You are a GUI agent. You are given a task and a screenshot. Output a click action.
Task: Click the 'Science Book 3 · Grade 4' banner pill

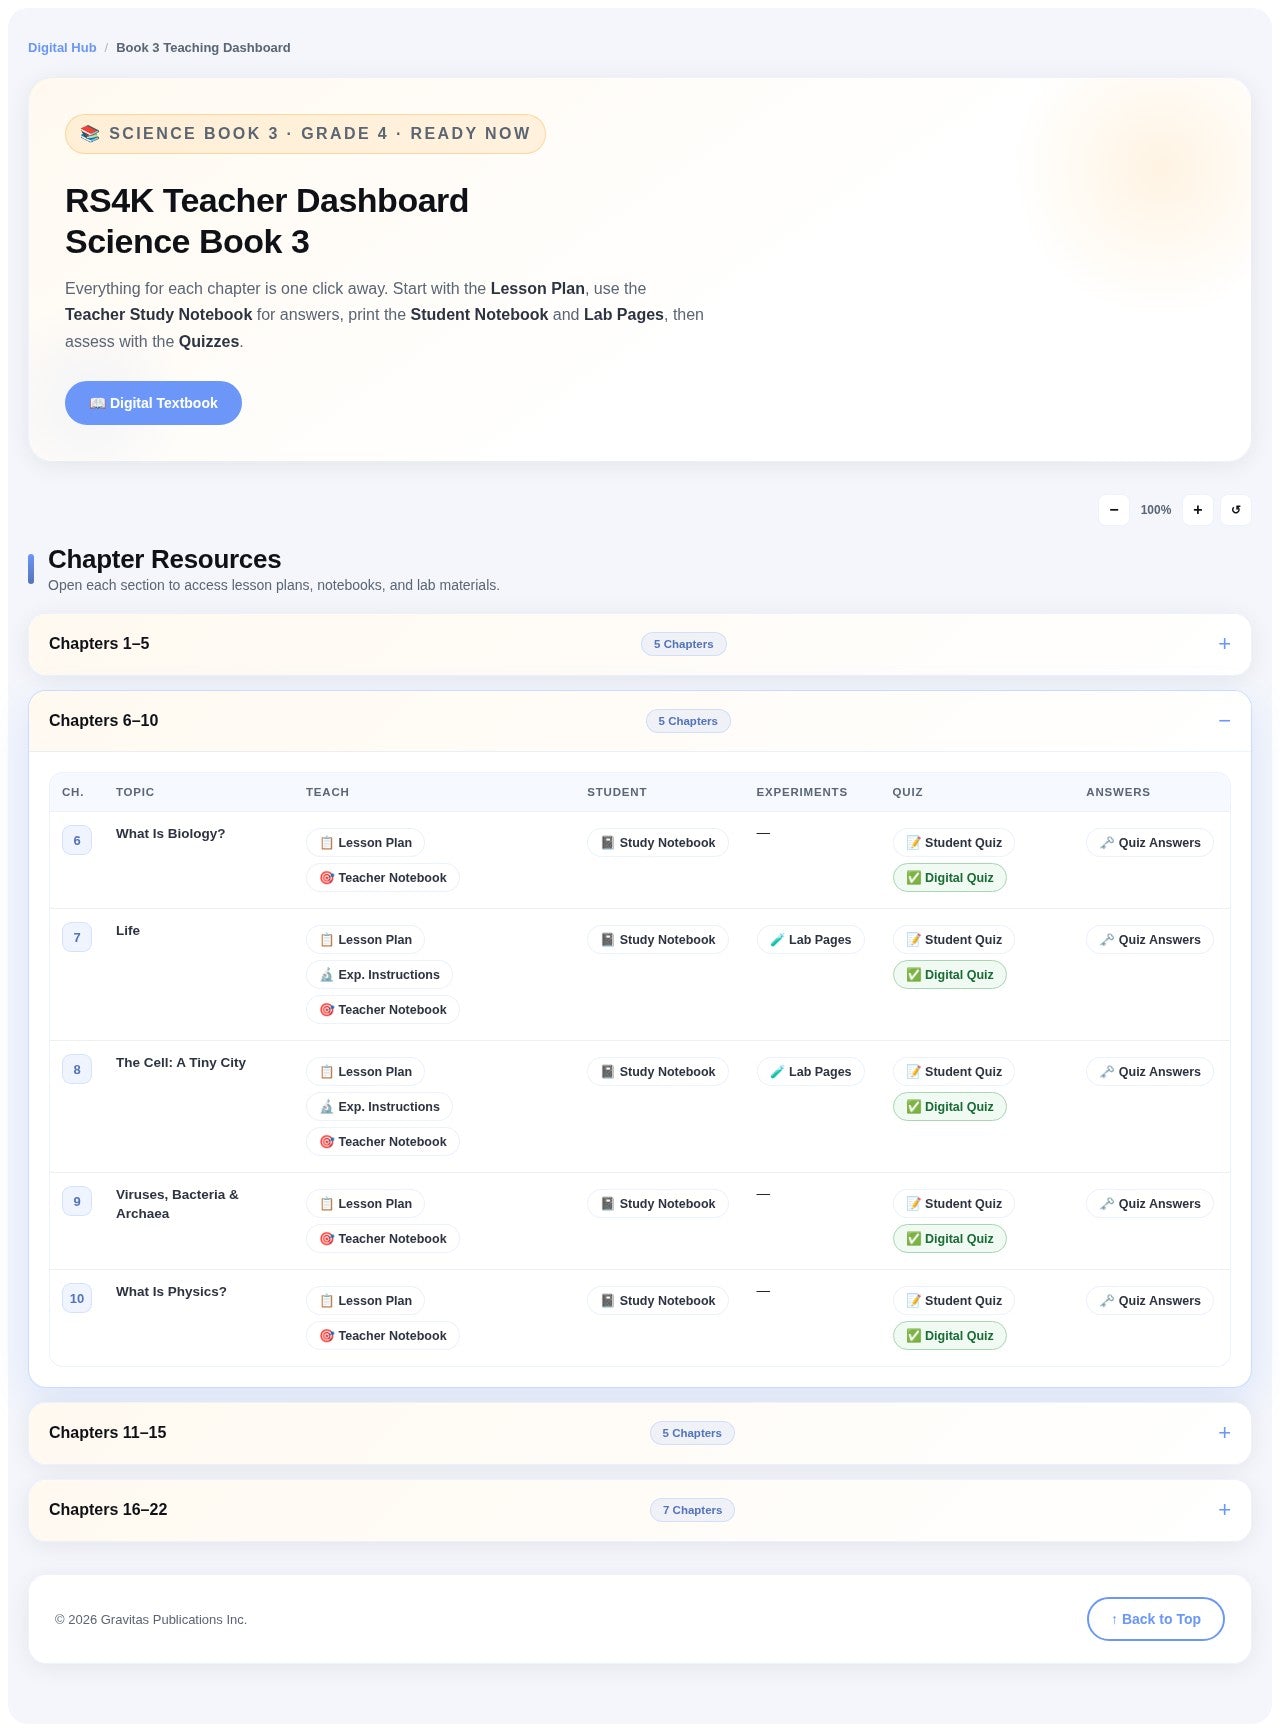click(x=305, y=134)
